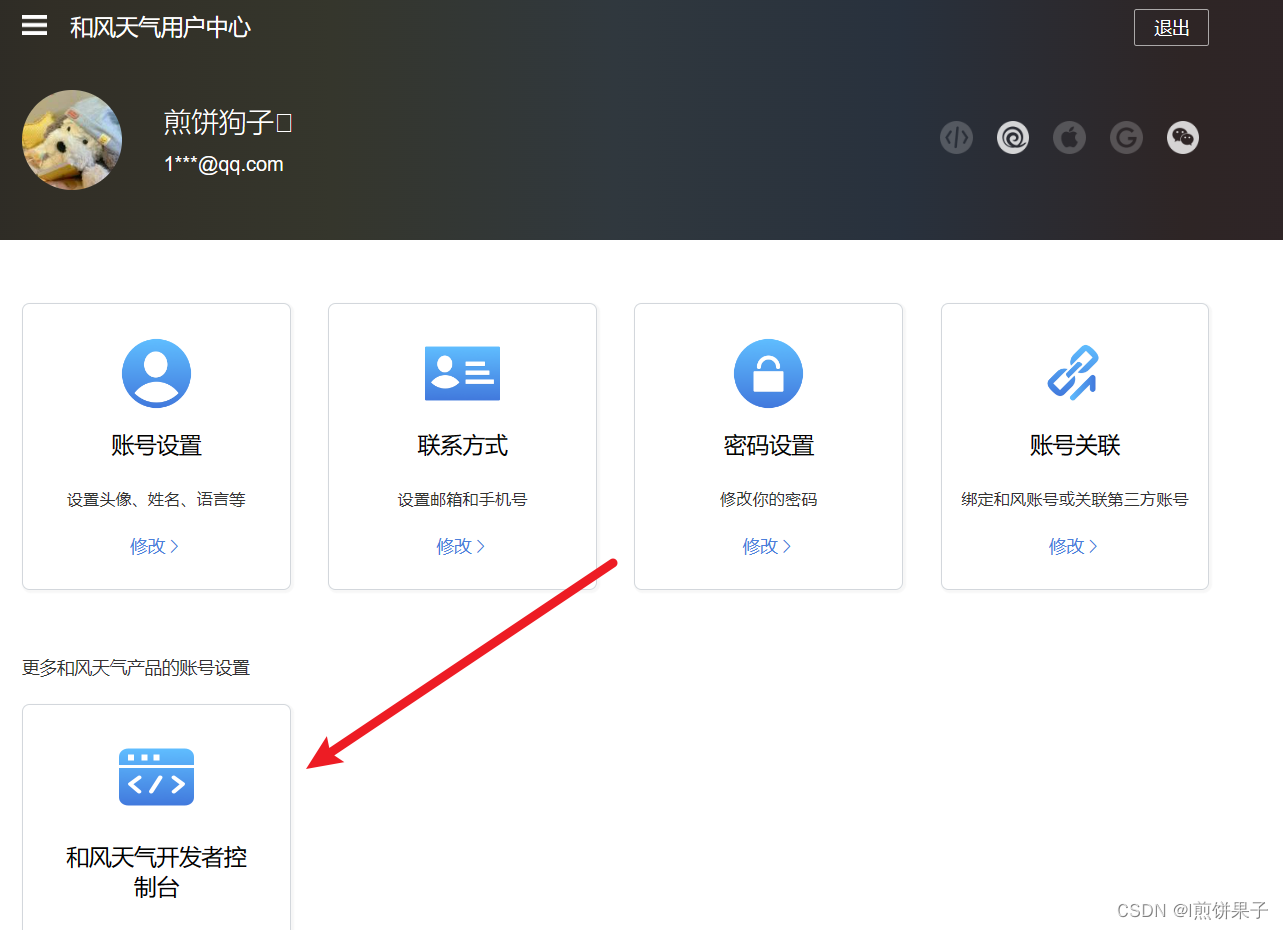Click the 账号设置 card heading

pos(157,445)
